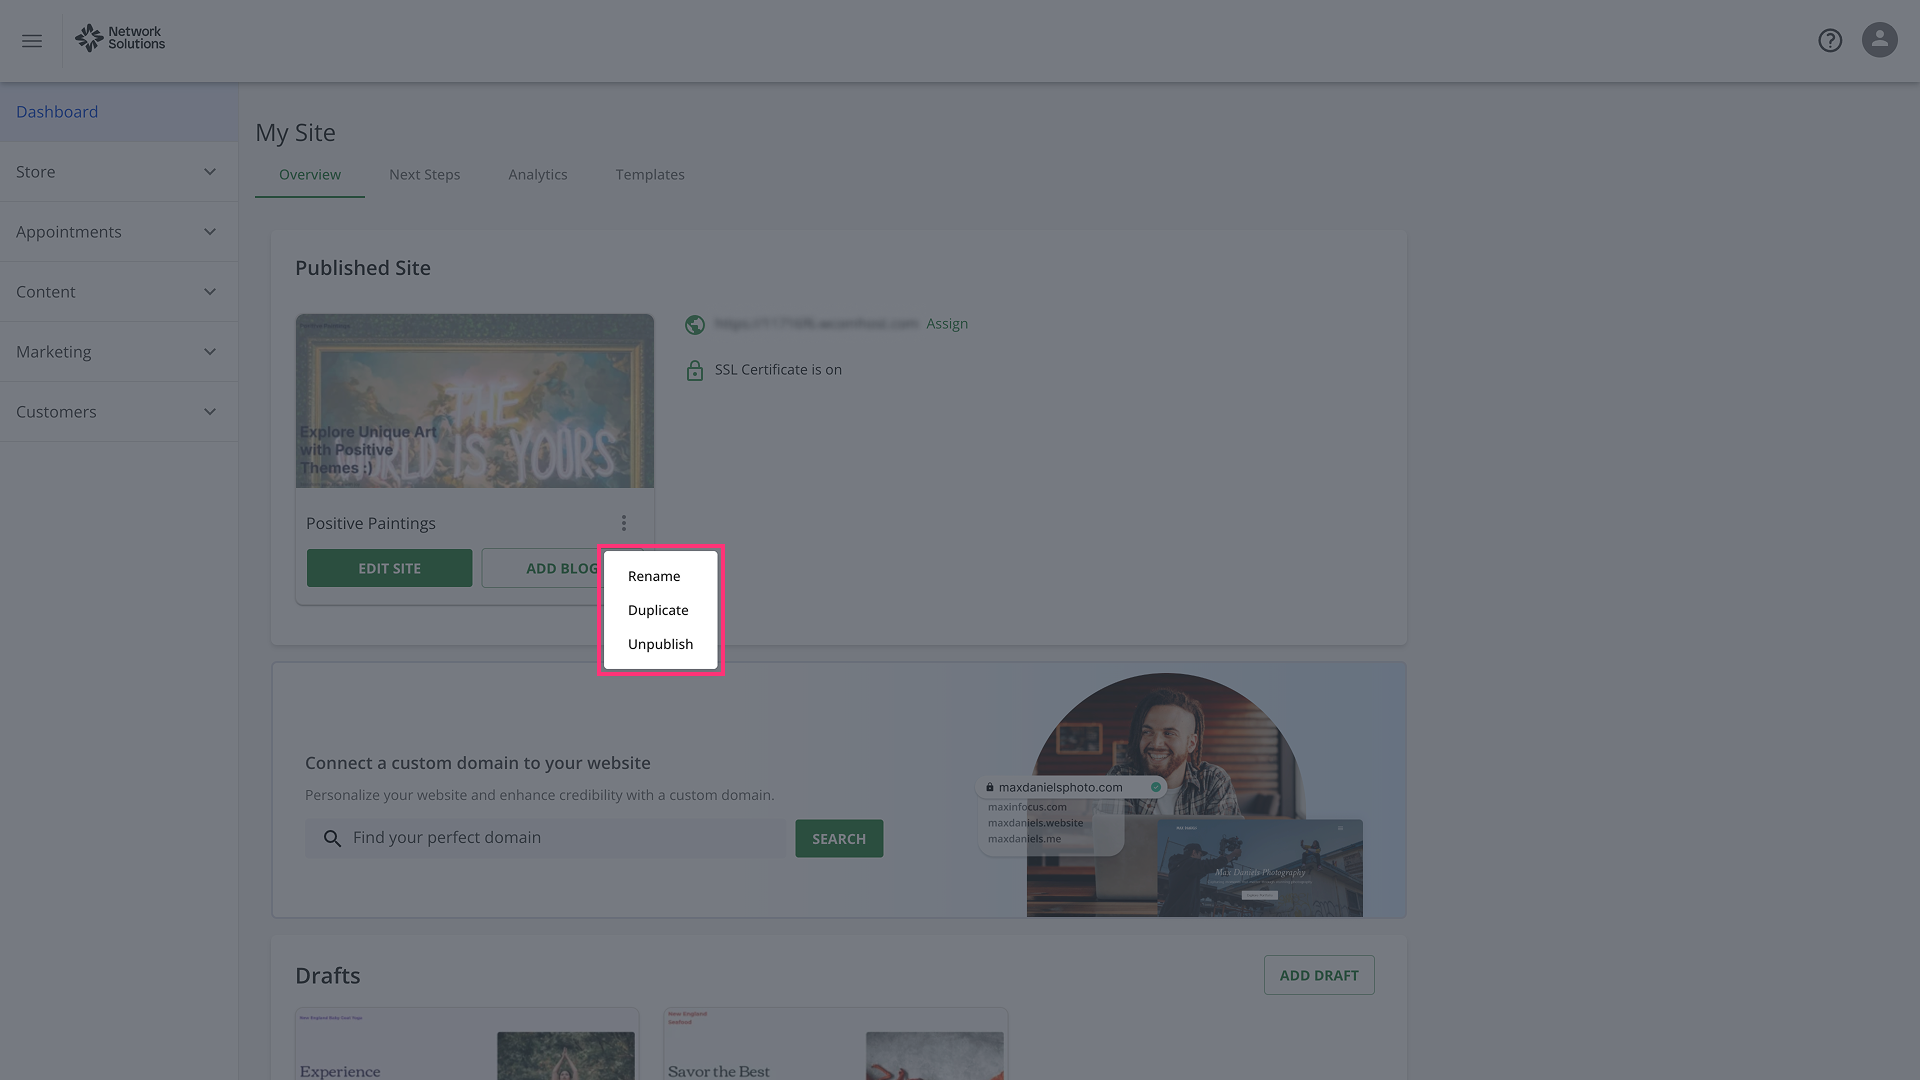Viewport: 1920px width, 1080px height.
Task: Select Rename from the context menu
Action: (x=654, y=576)
